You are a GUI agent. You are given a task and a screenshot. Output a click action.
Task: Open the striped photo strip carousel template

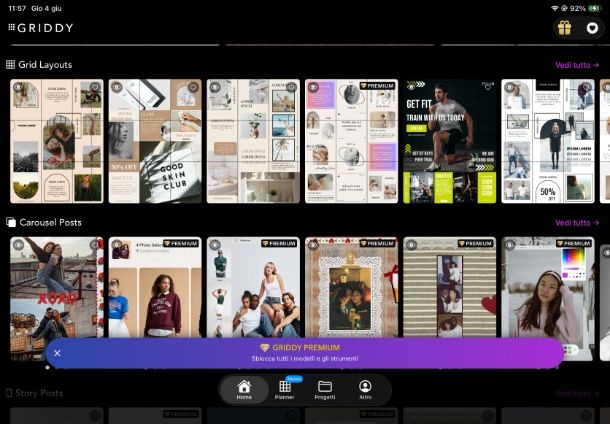[x=450, y=288]
